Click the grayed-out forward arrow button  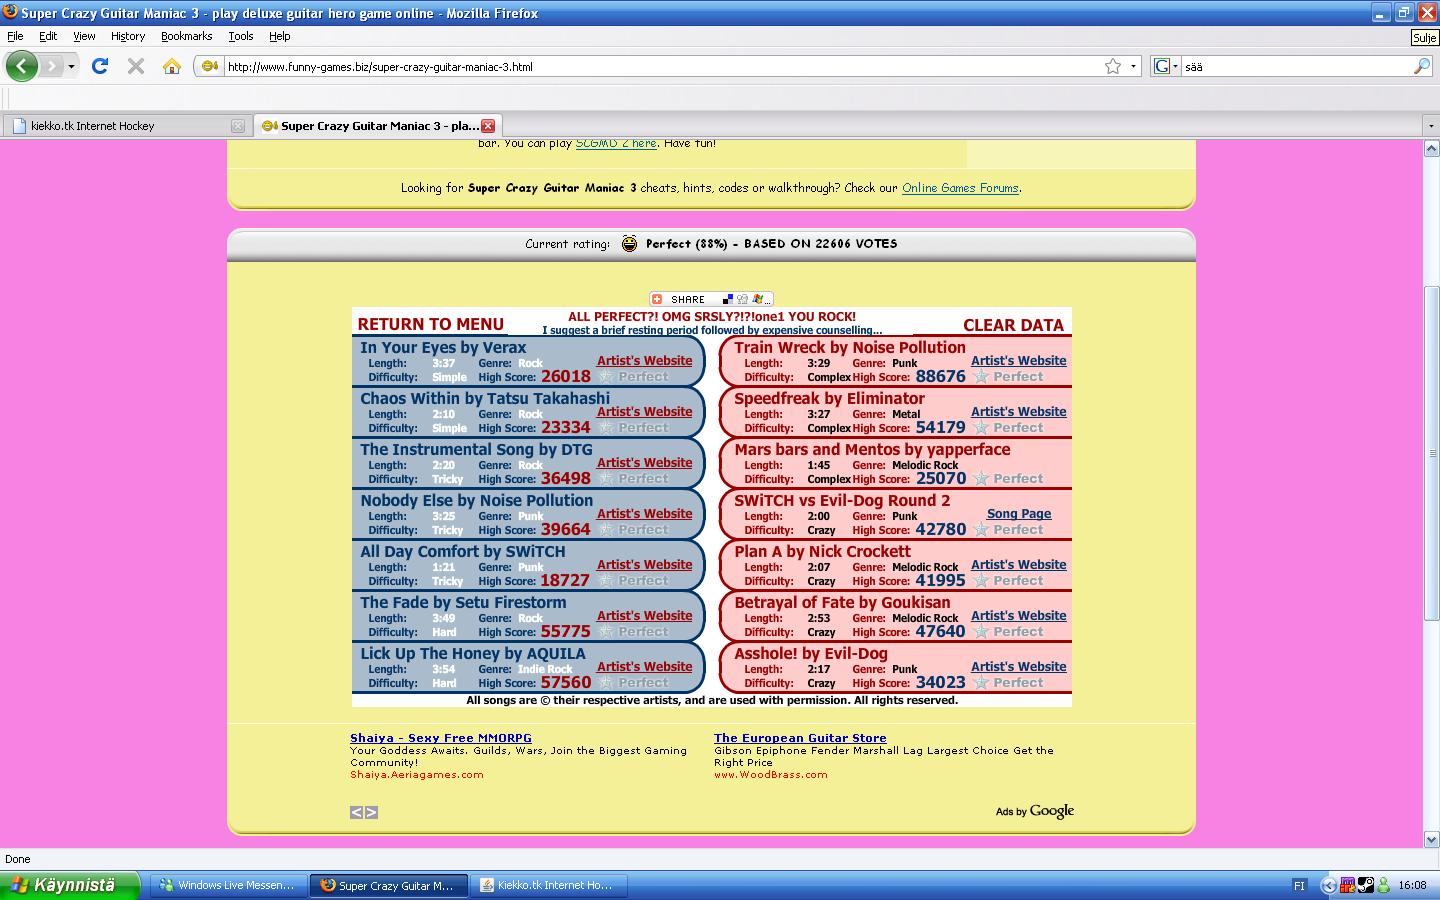pyautogui.click(x=51, y=66)
